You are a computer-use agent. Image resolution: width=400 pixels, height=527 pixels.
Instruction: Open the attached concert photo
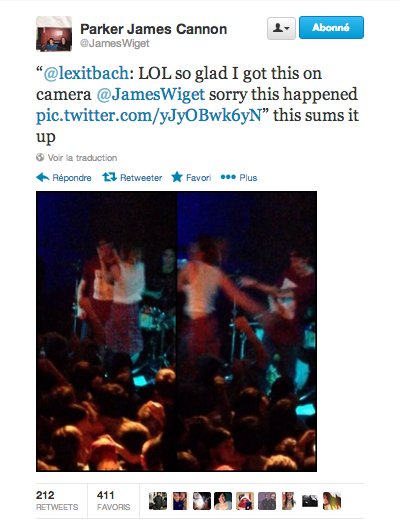coord(176,331)
